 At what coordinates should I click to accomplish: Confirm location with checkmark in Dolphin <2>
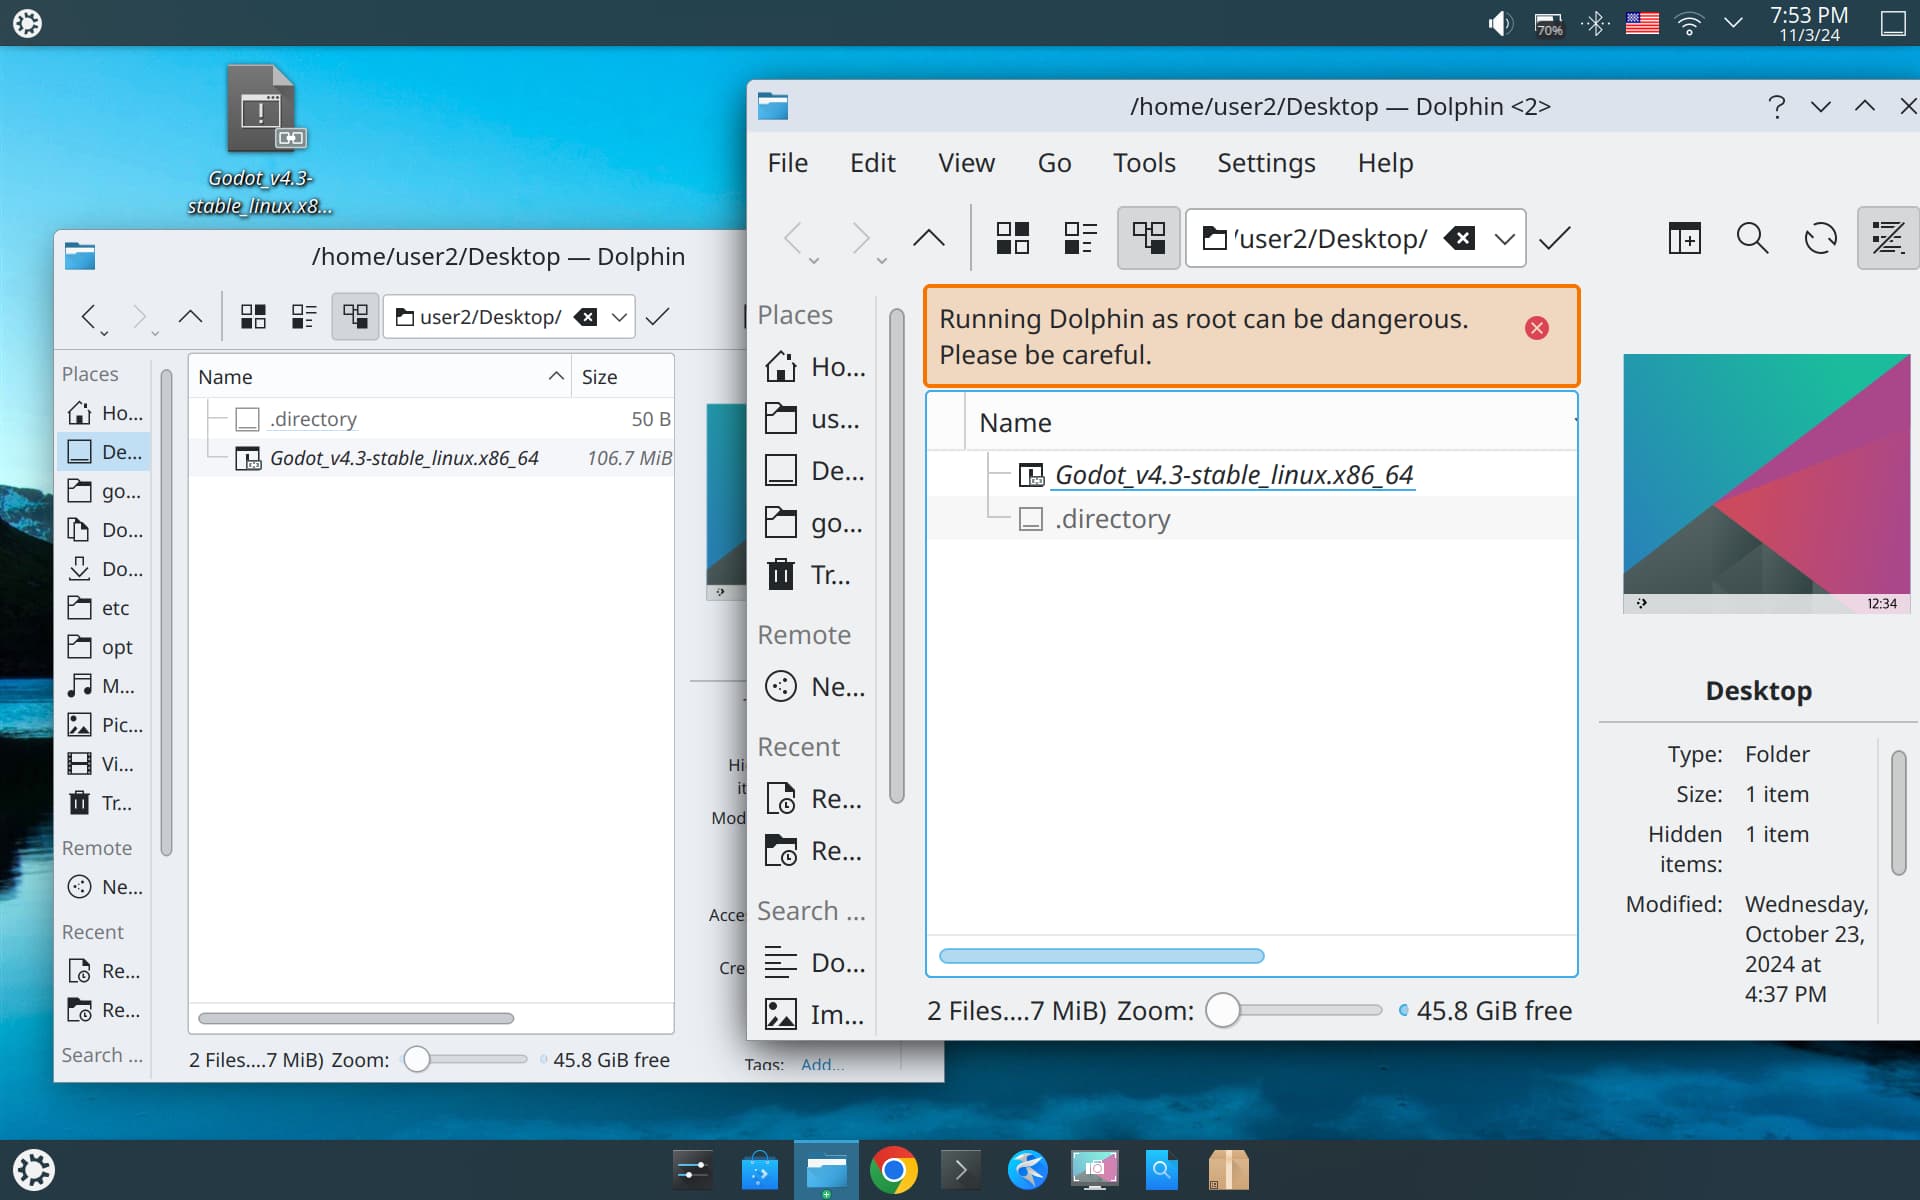click(x=1555, y=238)
